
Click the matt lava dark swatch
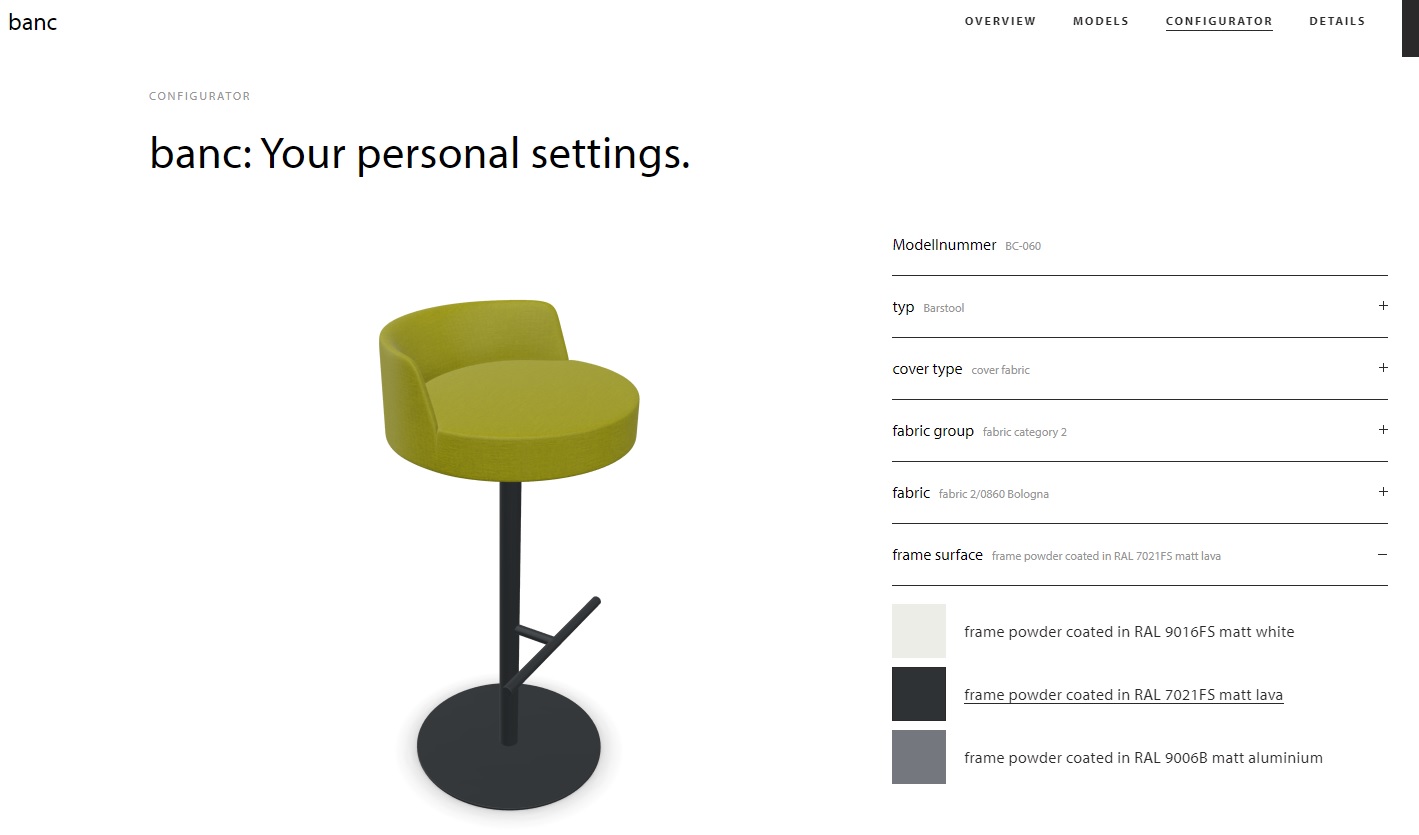coord(919,694)
